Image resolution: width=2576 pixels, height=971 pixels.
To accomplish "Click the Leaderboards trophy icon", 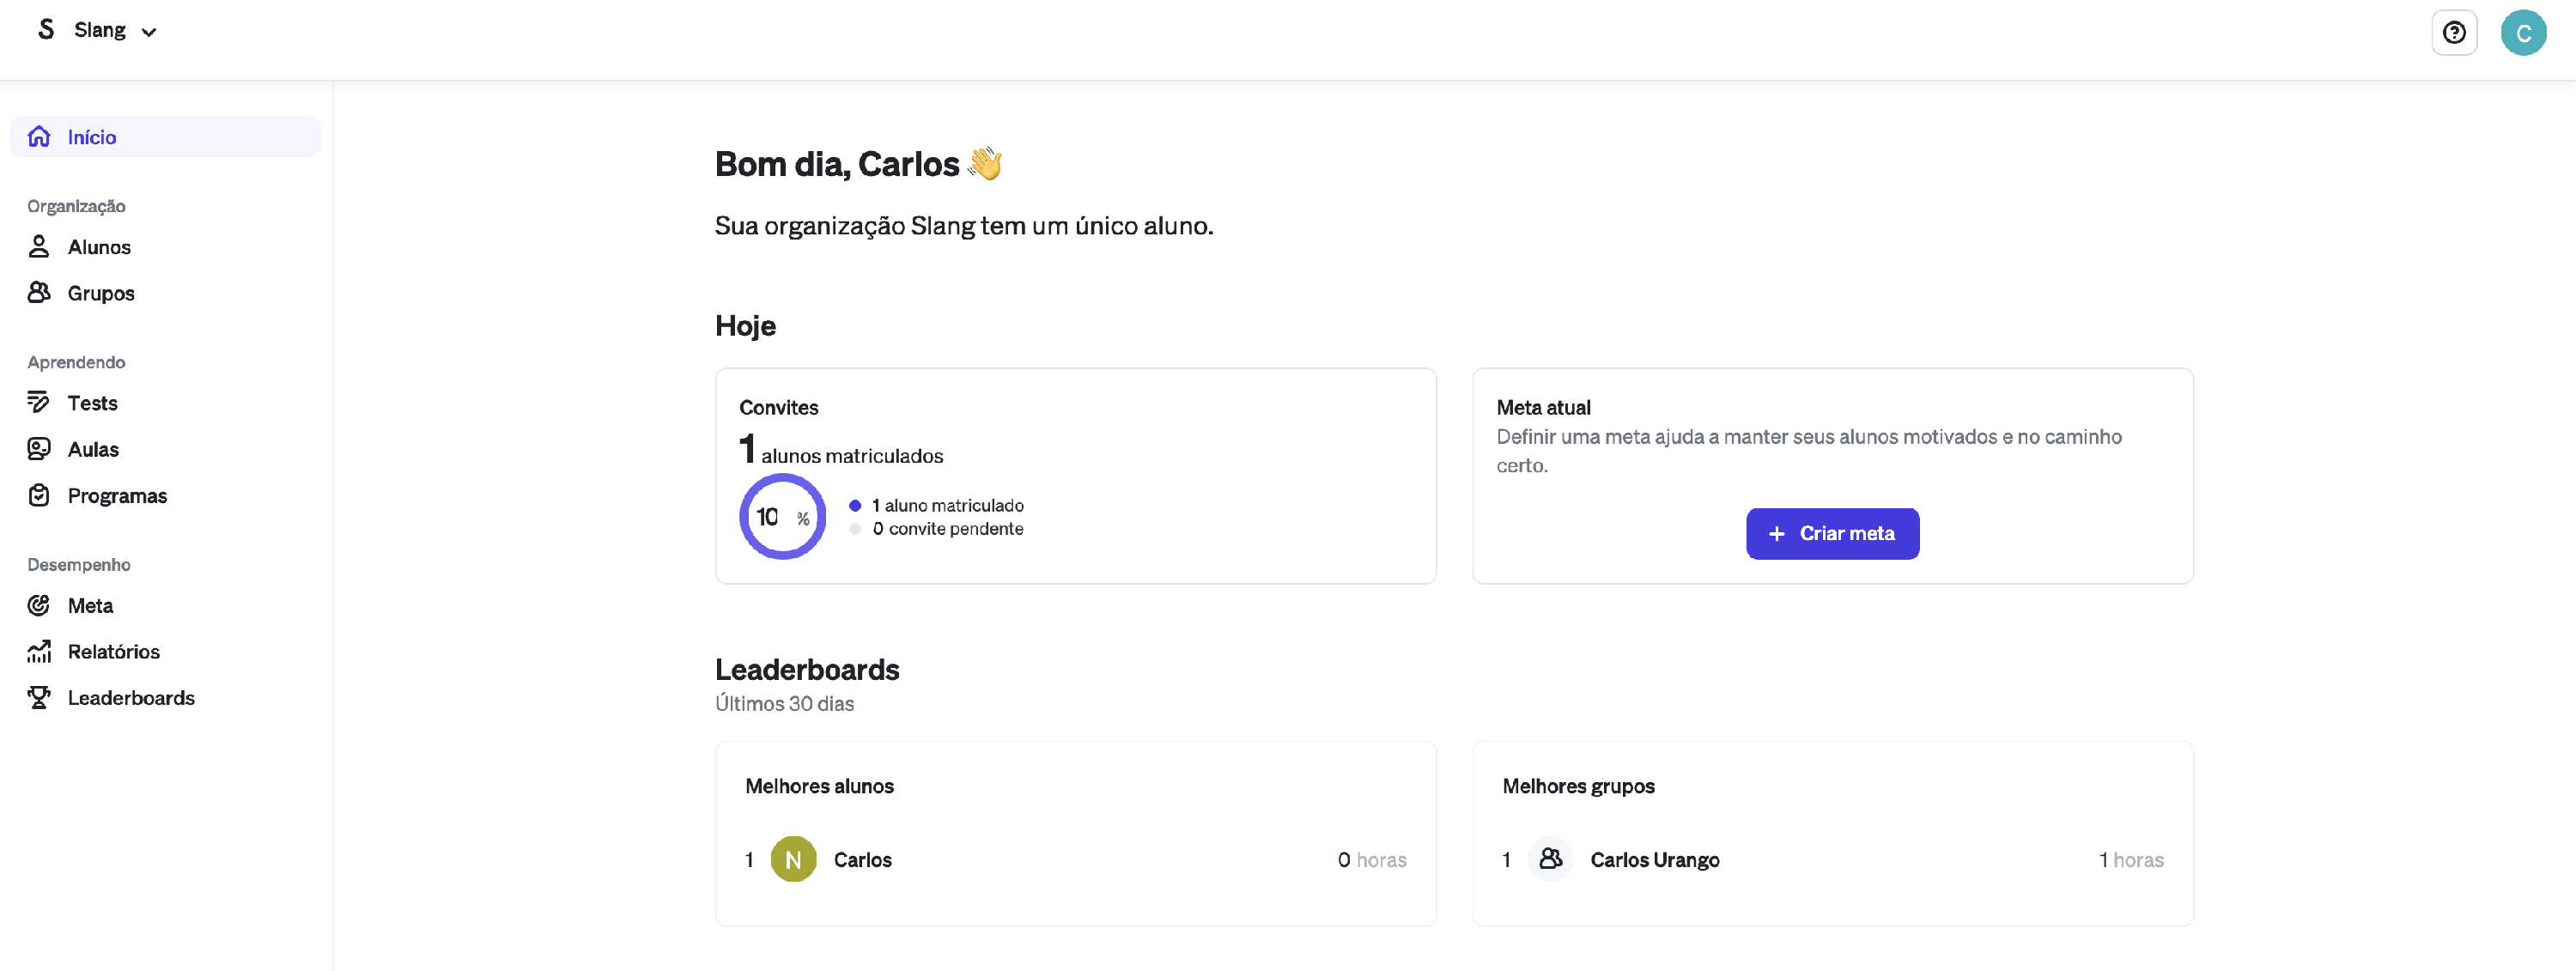I will point(39,698).
